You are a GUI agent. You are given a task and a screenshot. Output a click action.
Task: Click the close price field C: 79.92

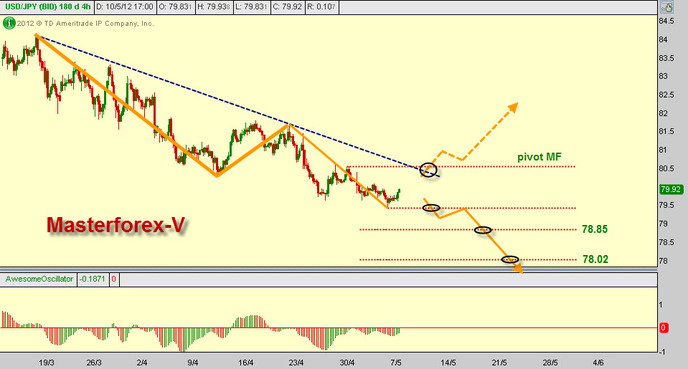[x=287, y=7]
